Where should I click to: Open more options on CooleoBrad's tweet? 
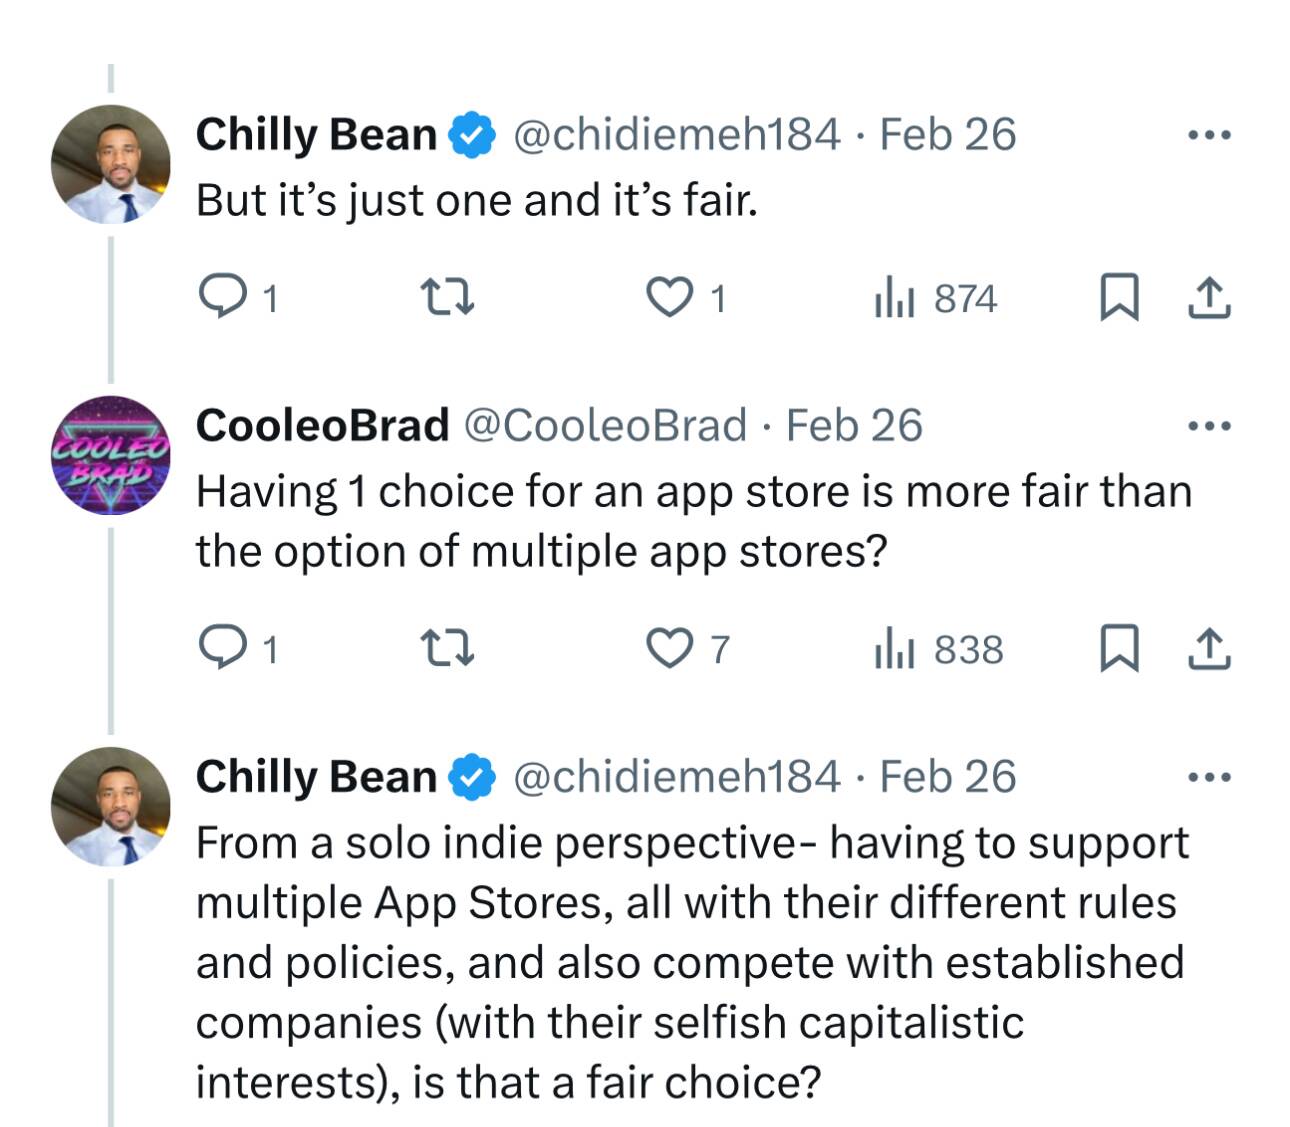[1209, 426]
